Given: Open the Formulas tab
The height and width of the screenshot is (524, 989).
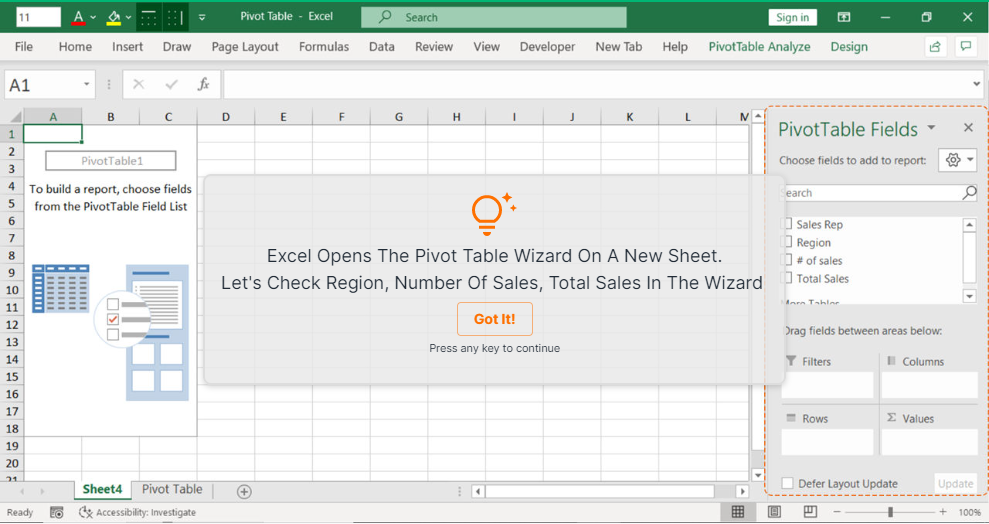Looking at the screenshot, I should [x=324, y=47].
